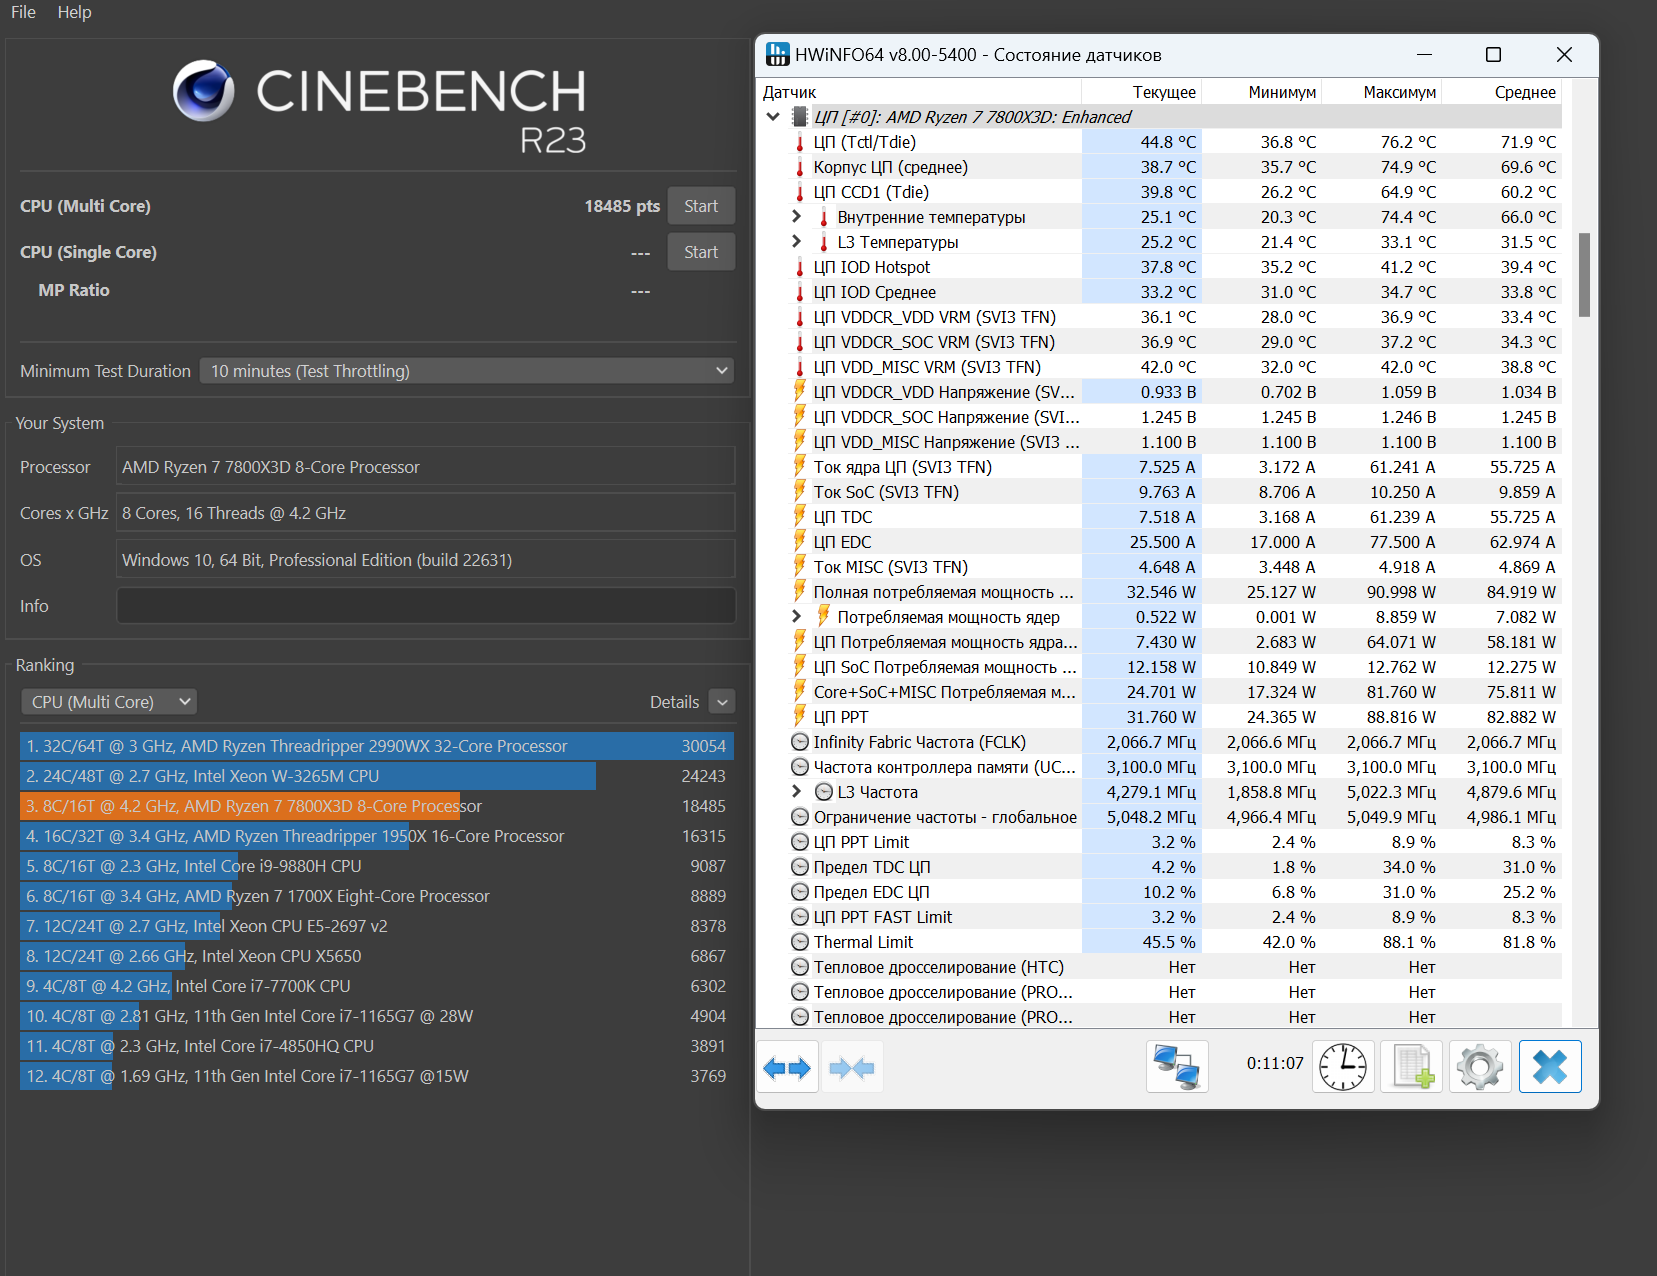Start logging with the sheet-plus icon
Image resolution: width=1657 pixels, height=1276 pixels.
point(1412,1067)
